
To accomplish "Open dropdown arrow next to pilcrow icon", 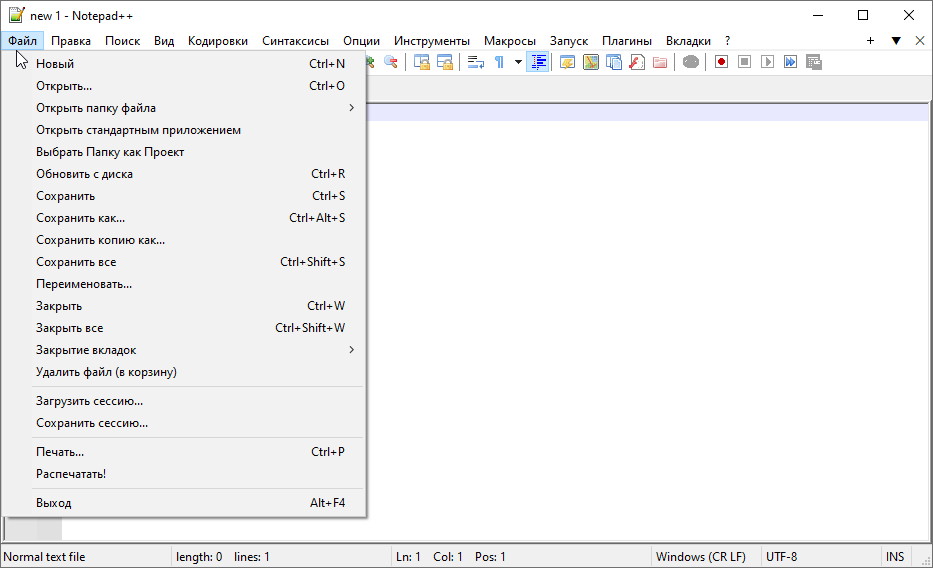I will 518,62.
